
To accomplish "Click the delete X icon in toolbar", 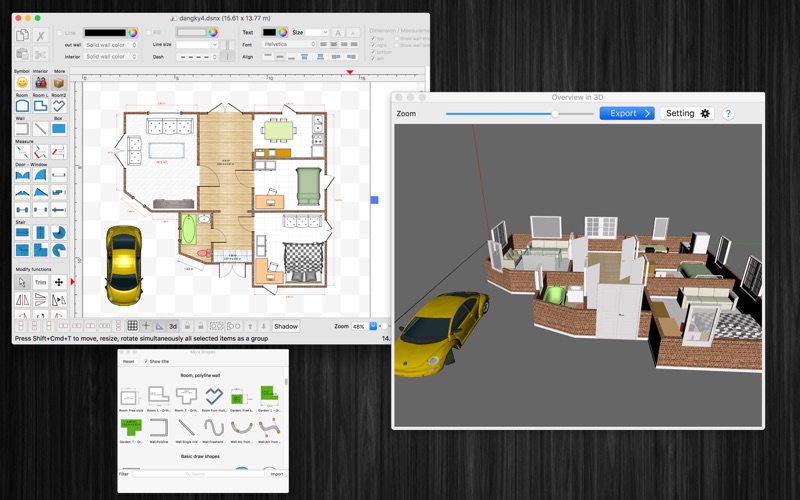I will [40, 35].
